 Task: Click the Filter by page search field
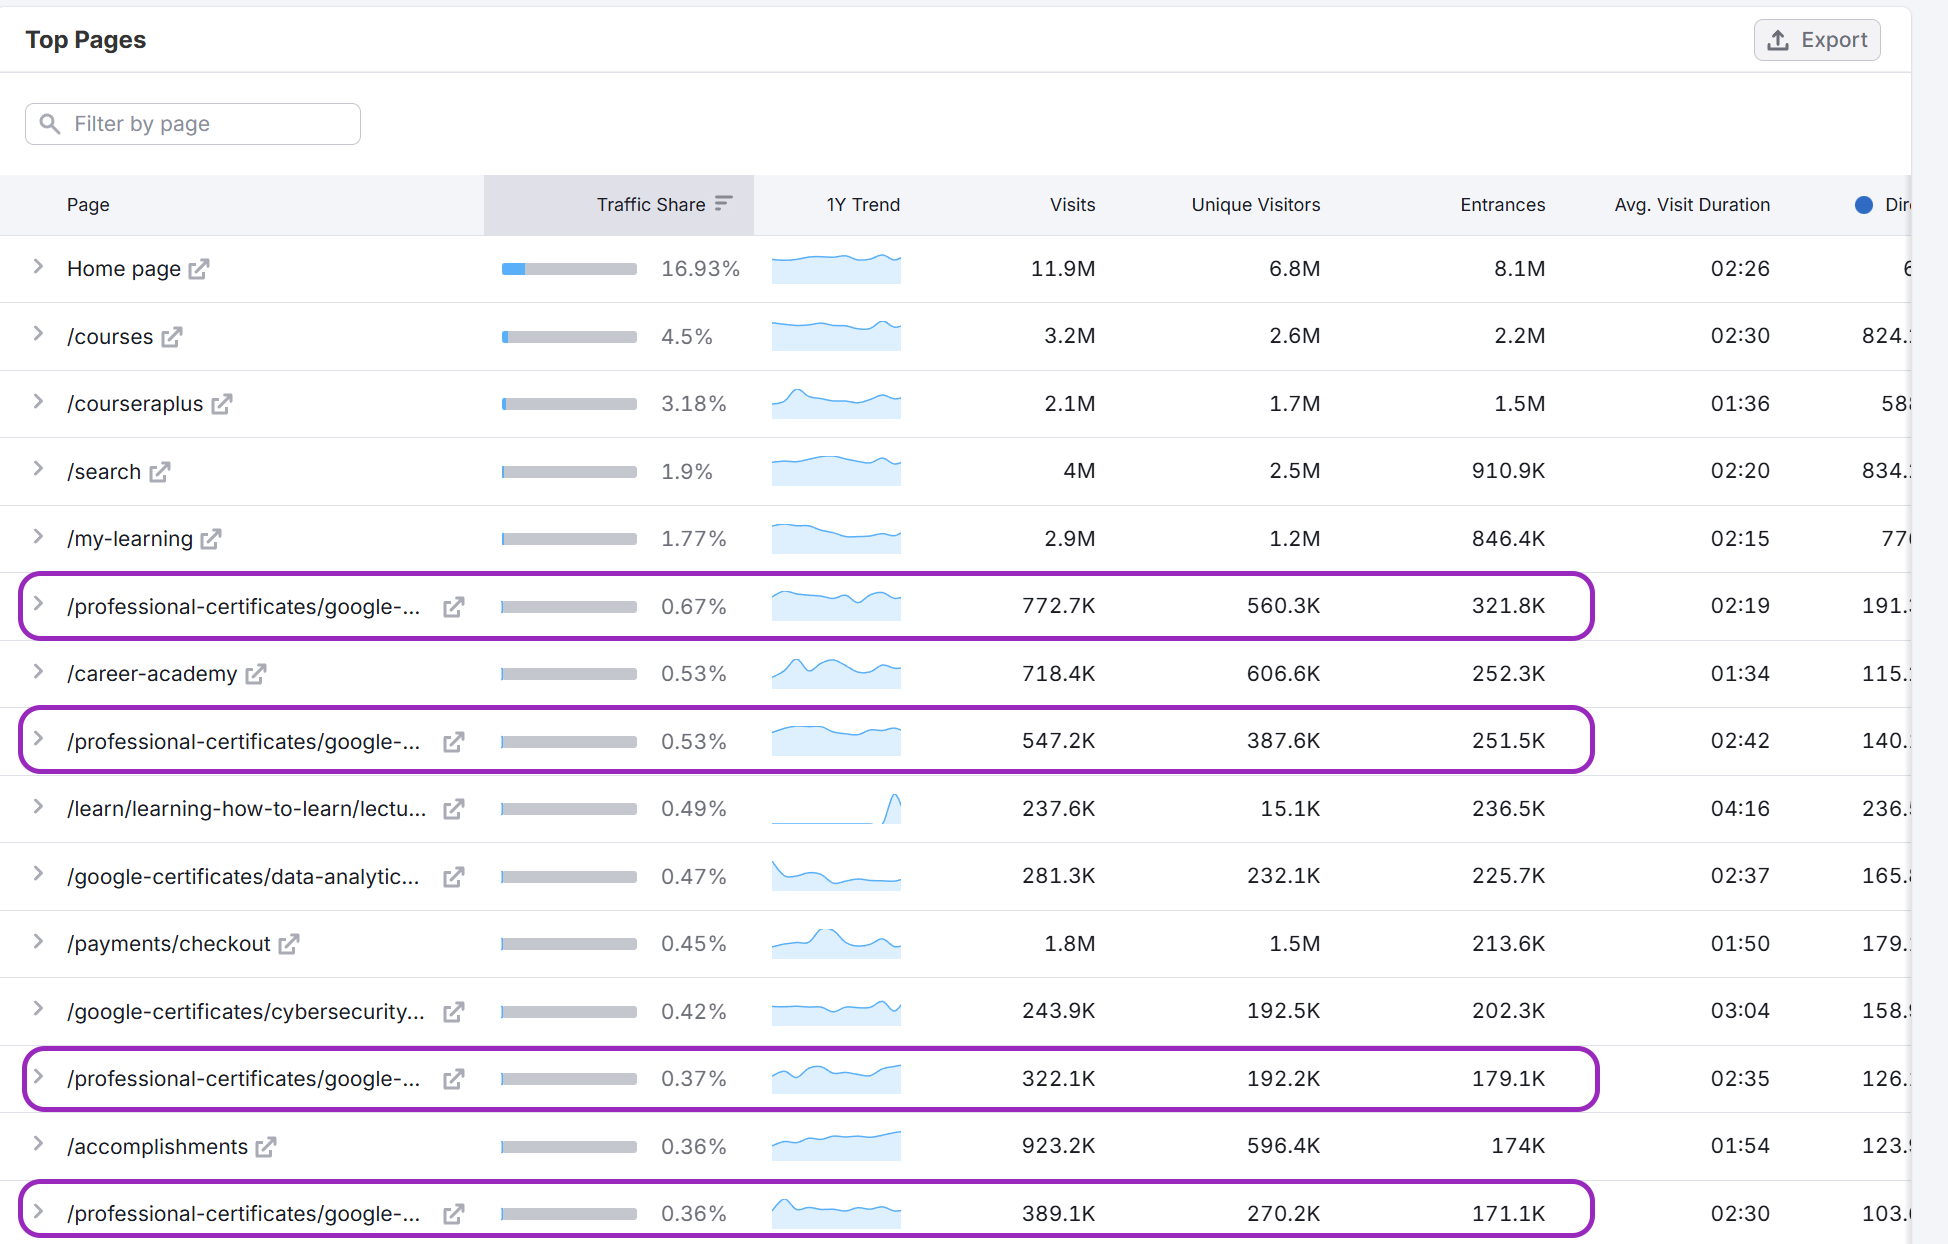[x=193, y=124]
